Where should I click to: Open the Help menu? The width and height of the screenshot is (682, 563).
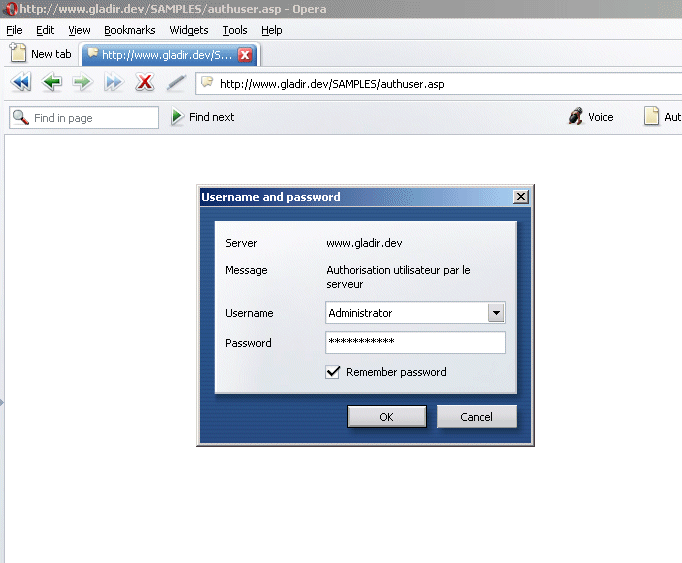click(271, 30)
